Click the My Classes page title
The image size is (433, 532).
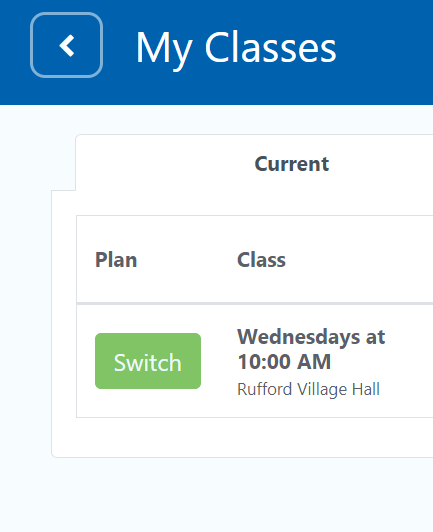236,48
